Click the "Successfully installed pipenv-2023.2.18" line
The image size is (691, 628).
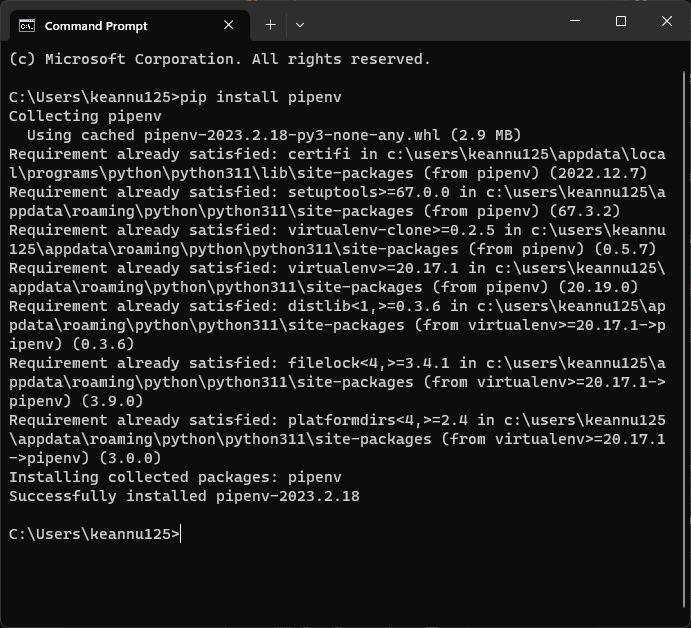point(184,496)
